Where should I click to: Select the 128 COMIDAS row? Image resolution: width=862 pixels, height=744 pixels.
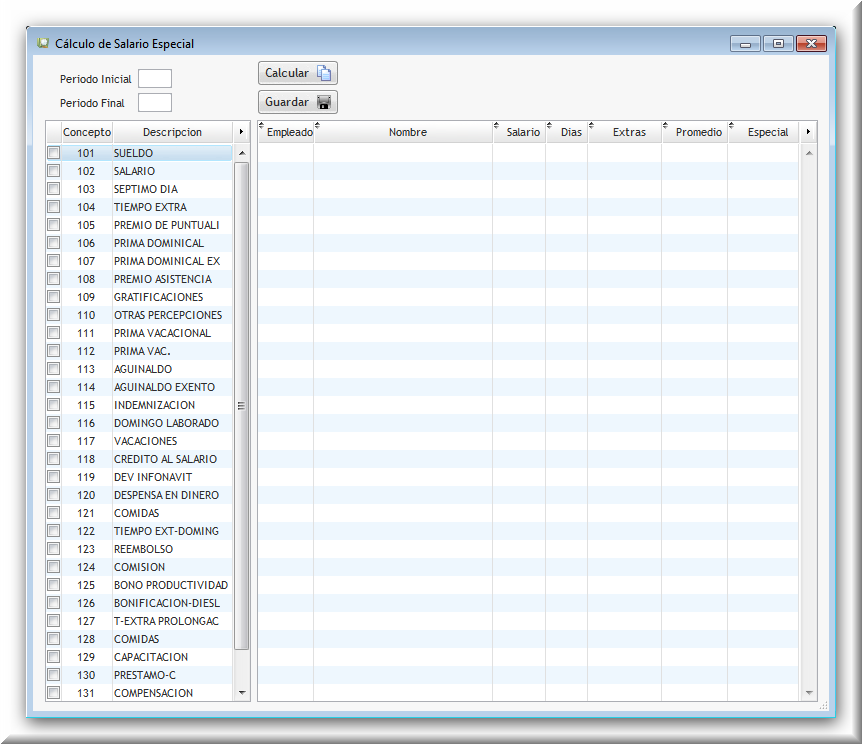pyautogui.click(x=140, y=639)
